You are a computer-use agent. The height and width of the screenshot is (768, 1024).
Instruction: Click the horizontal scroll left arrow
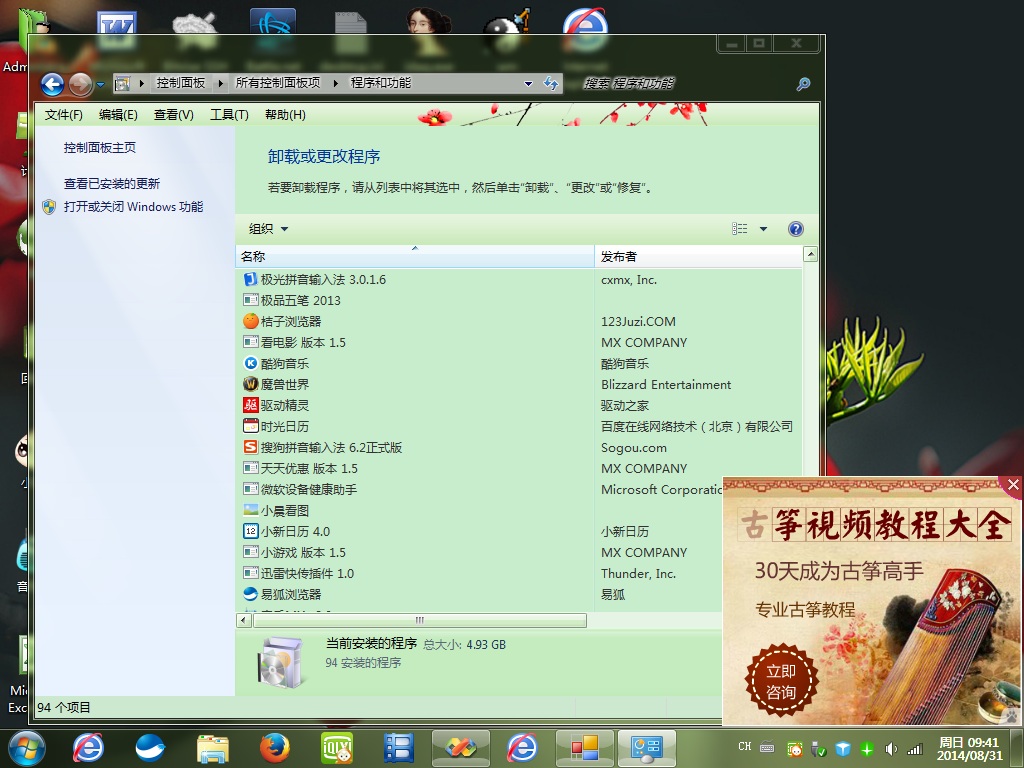coord(244,620)
